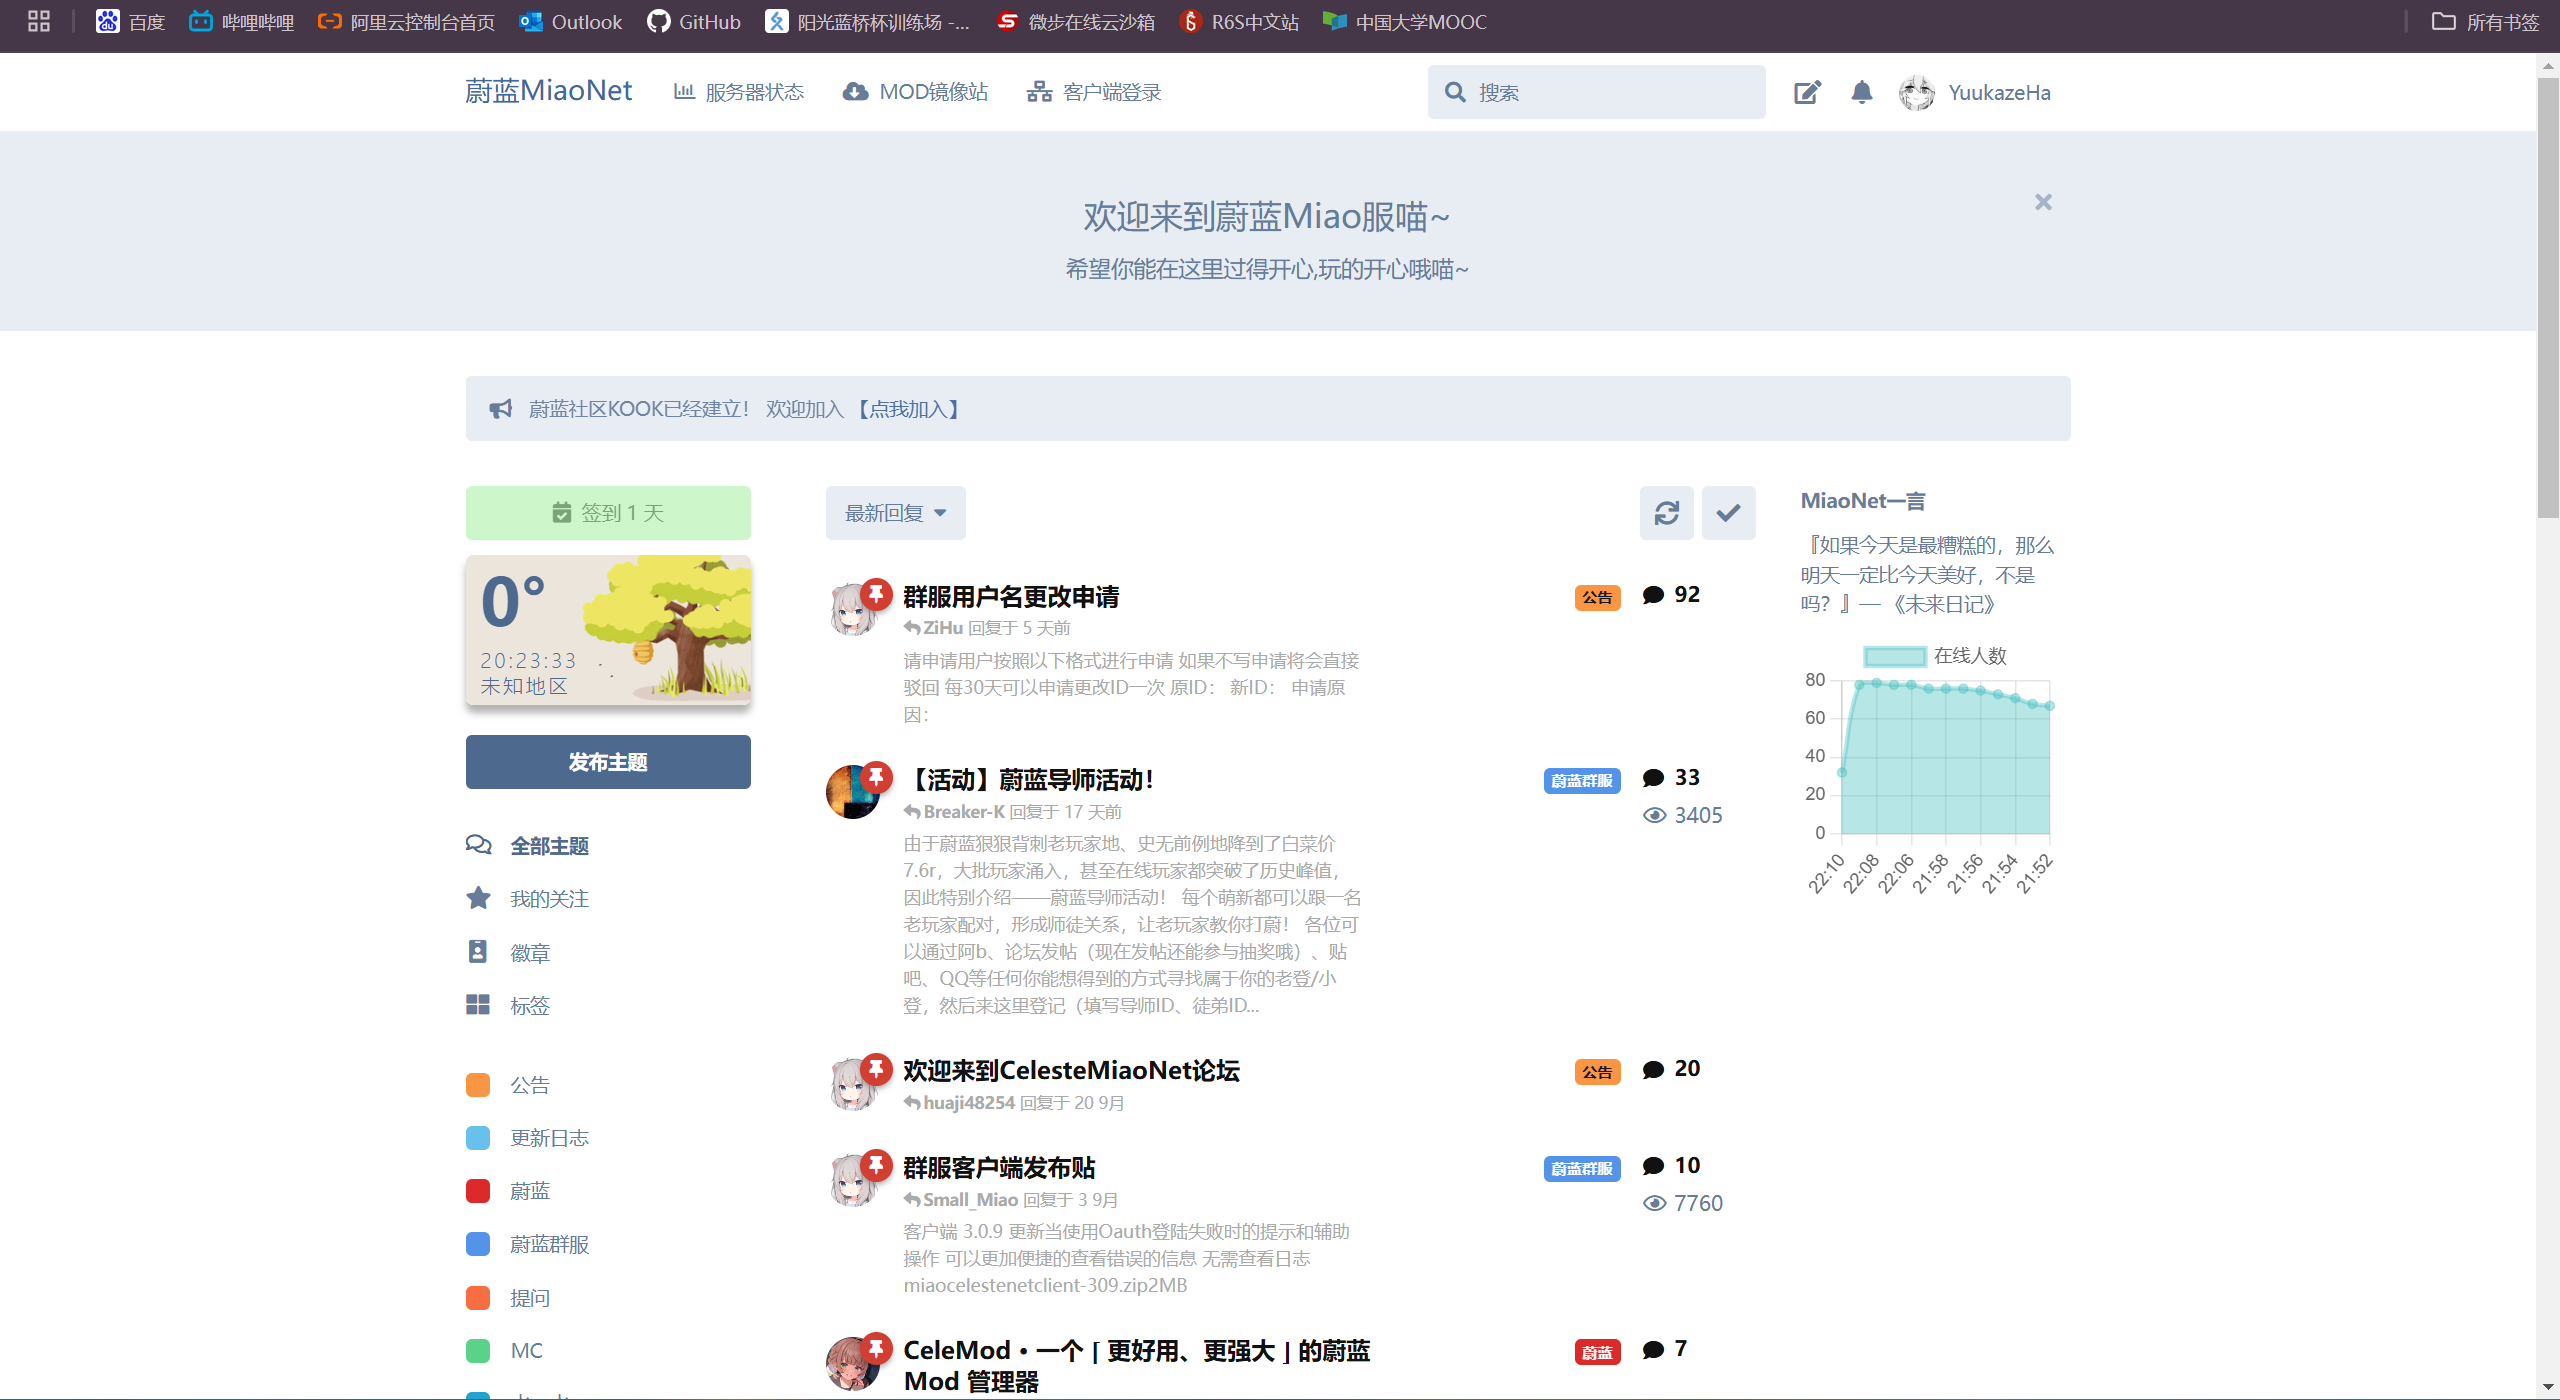The image size is (2560, 1400).
Task: Open MOD镜像站 cloud download link
Action: point(915,93)
